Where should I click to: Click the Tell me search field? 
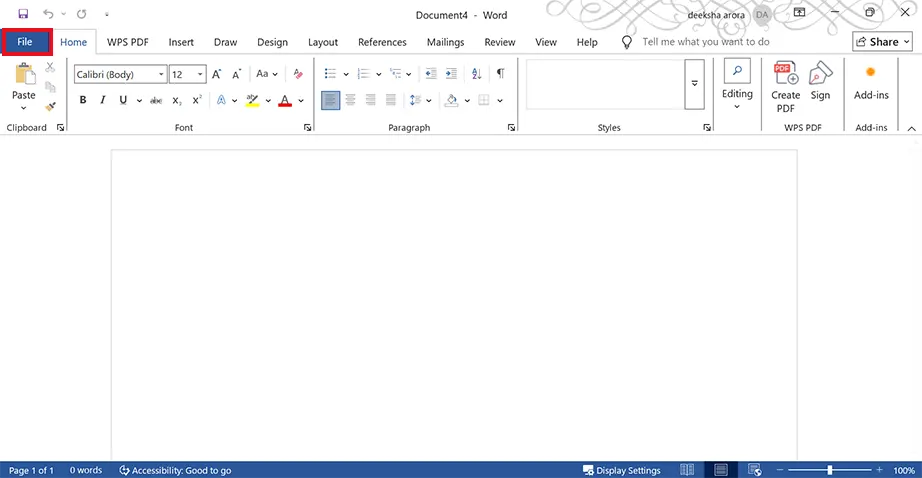(706, 42)
